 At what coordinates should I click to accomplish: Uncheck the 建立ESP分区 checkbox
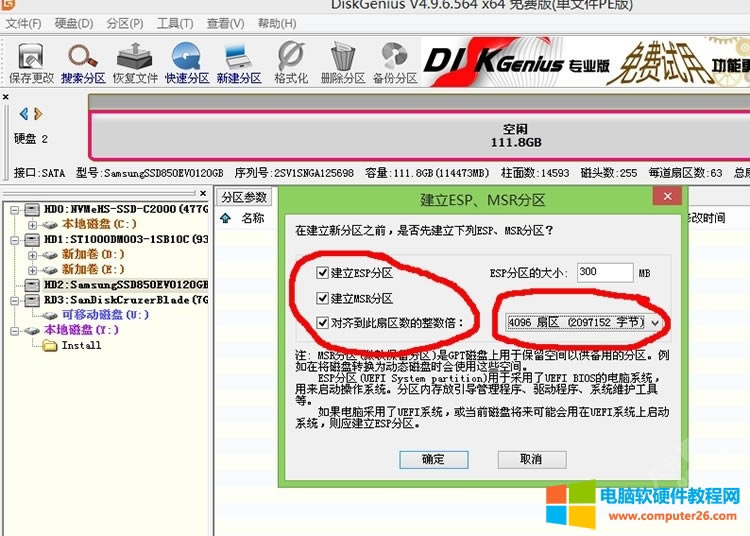tap(321, 273)
